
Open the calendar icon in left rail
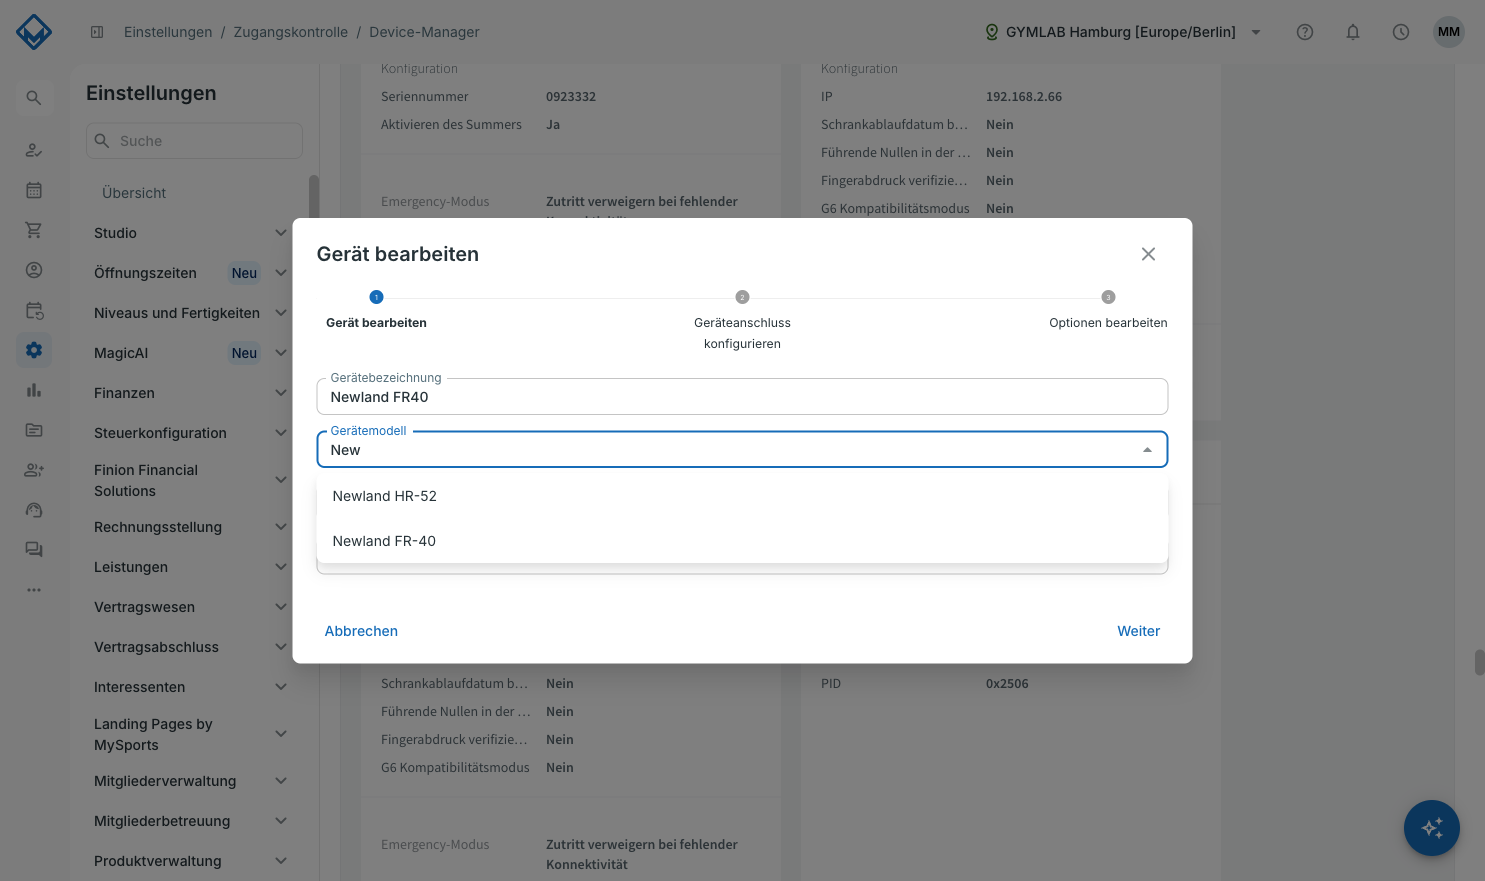pyautogui.click(x=34, y=190)
